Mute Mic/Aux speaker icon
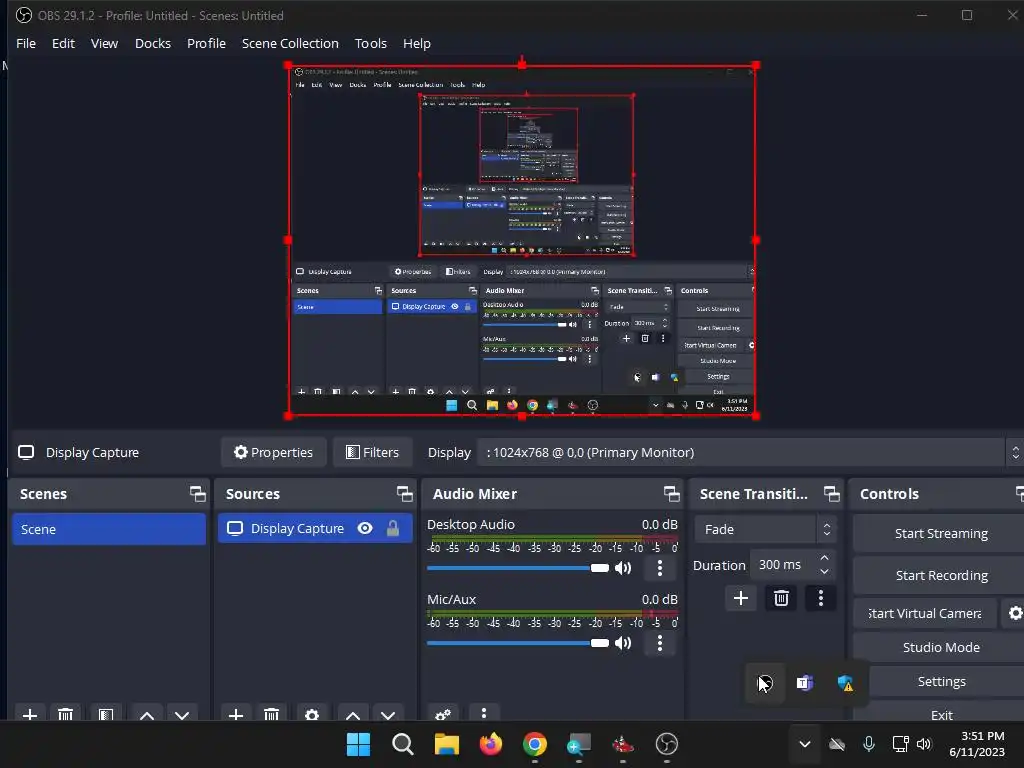Viewport: 1024px width, 768px height. tap(623, 643)
